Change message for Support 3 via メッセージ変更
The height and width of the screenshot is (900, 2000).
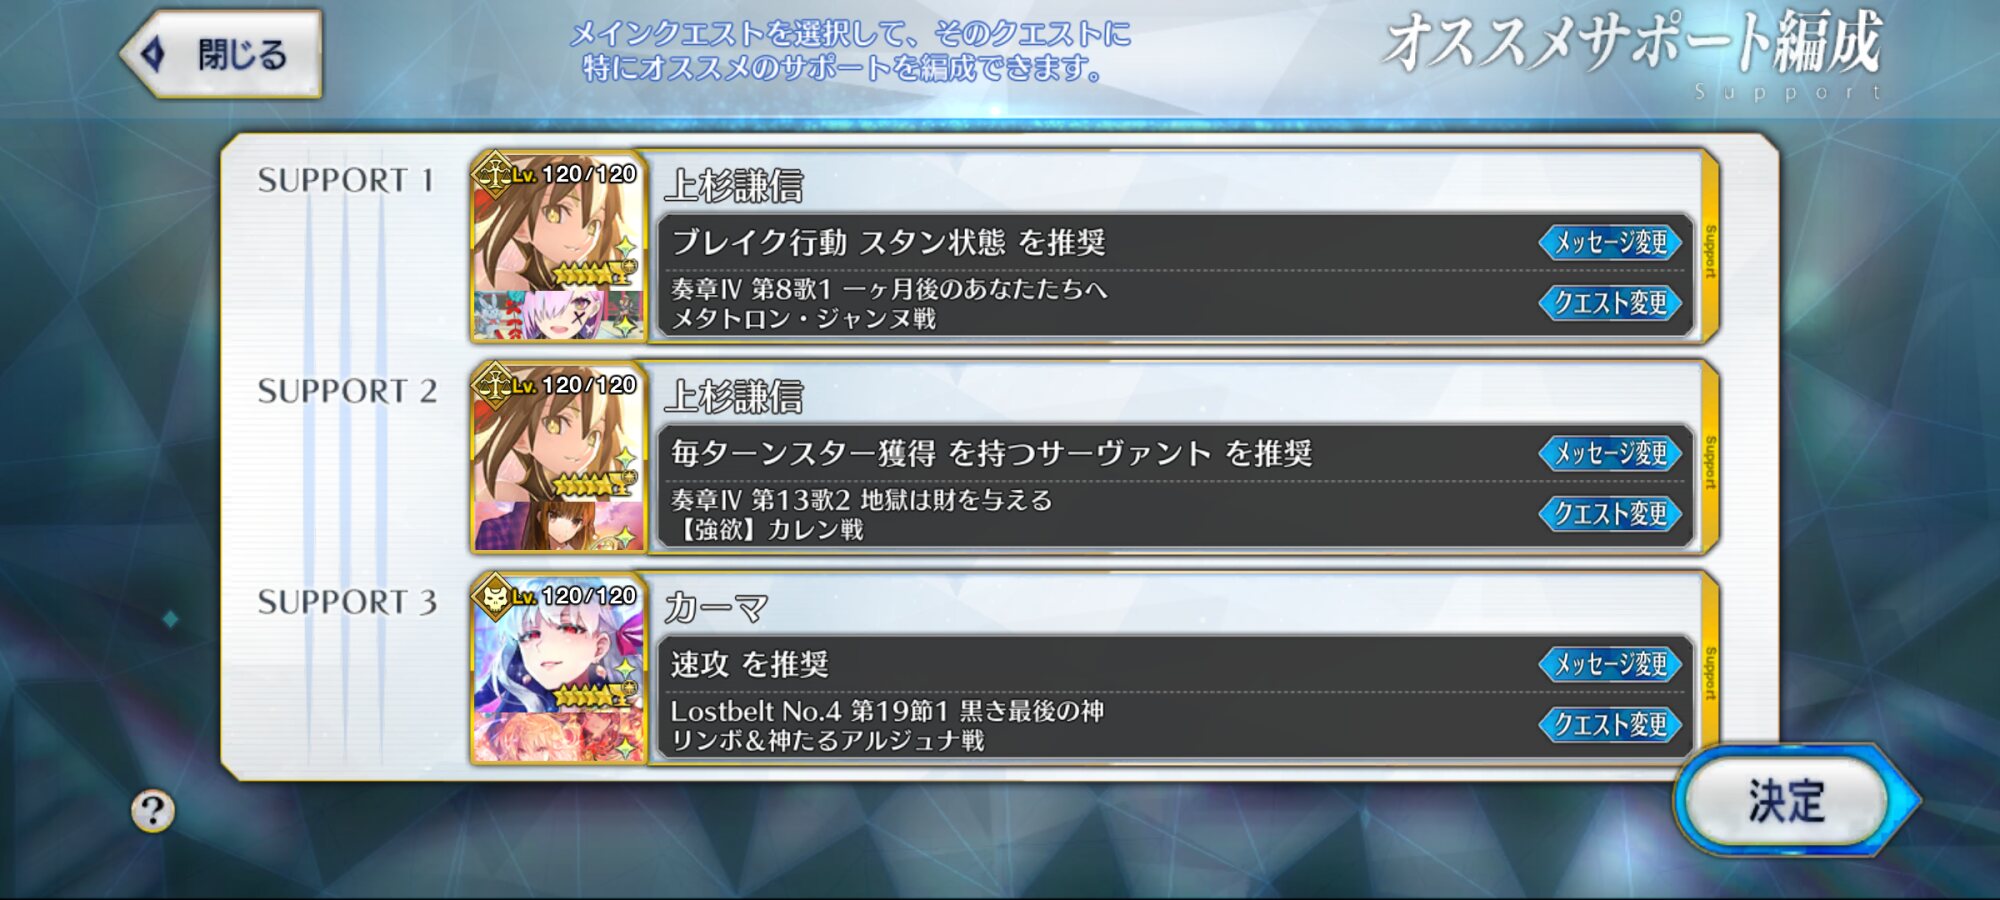pos(1611,664)
